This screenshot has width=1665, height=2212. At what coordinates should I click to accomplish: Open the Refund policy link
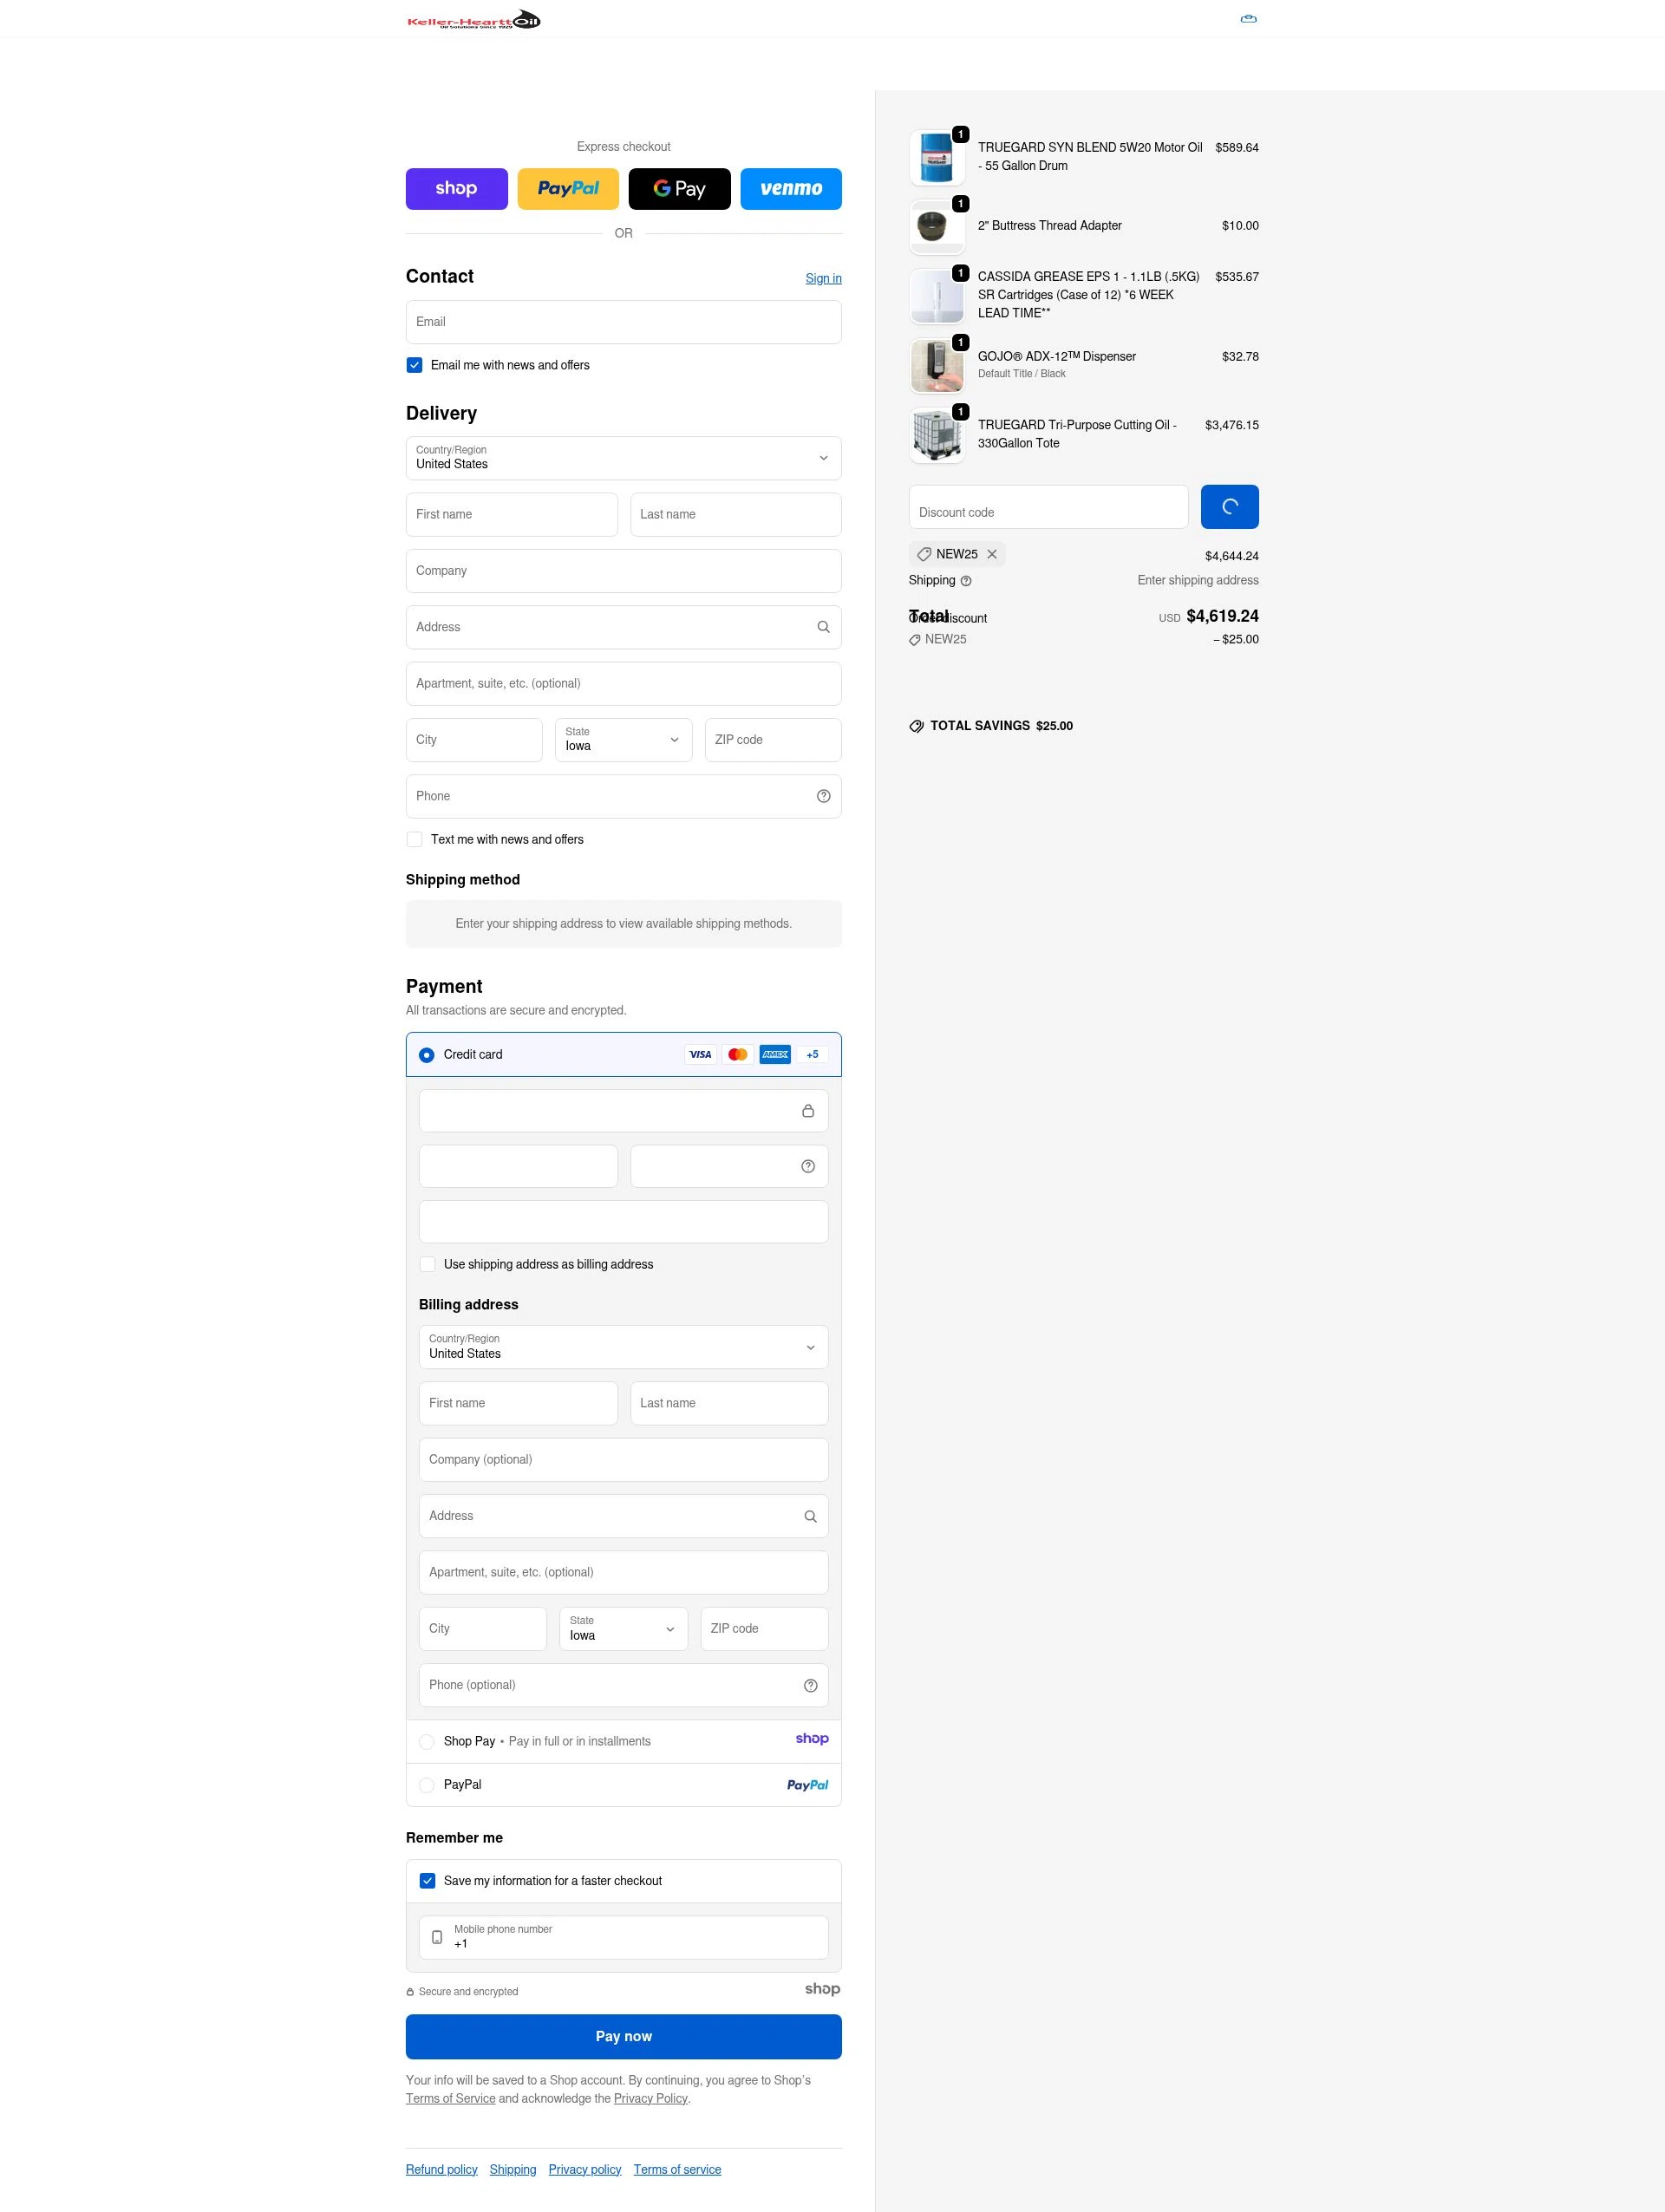pyautogui.click(x=441, y=2169)
